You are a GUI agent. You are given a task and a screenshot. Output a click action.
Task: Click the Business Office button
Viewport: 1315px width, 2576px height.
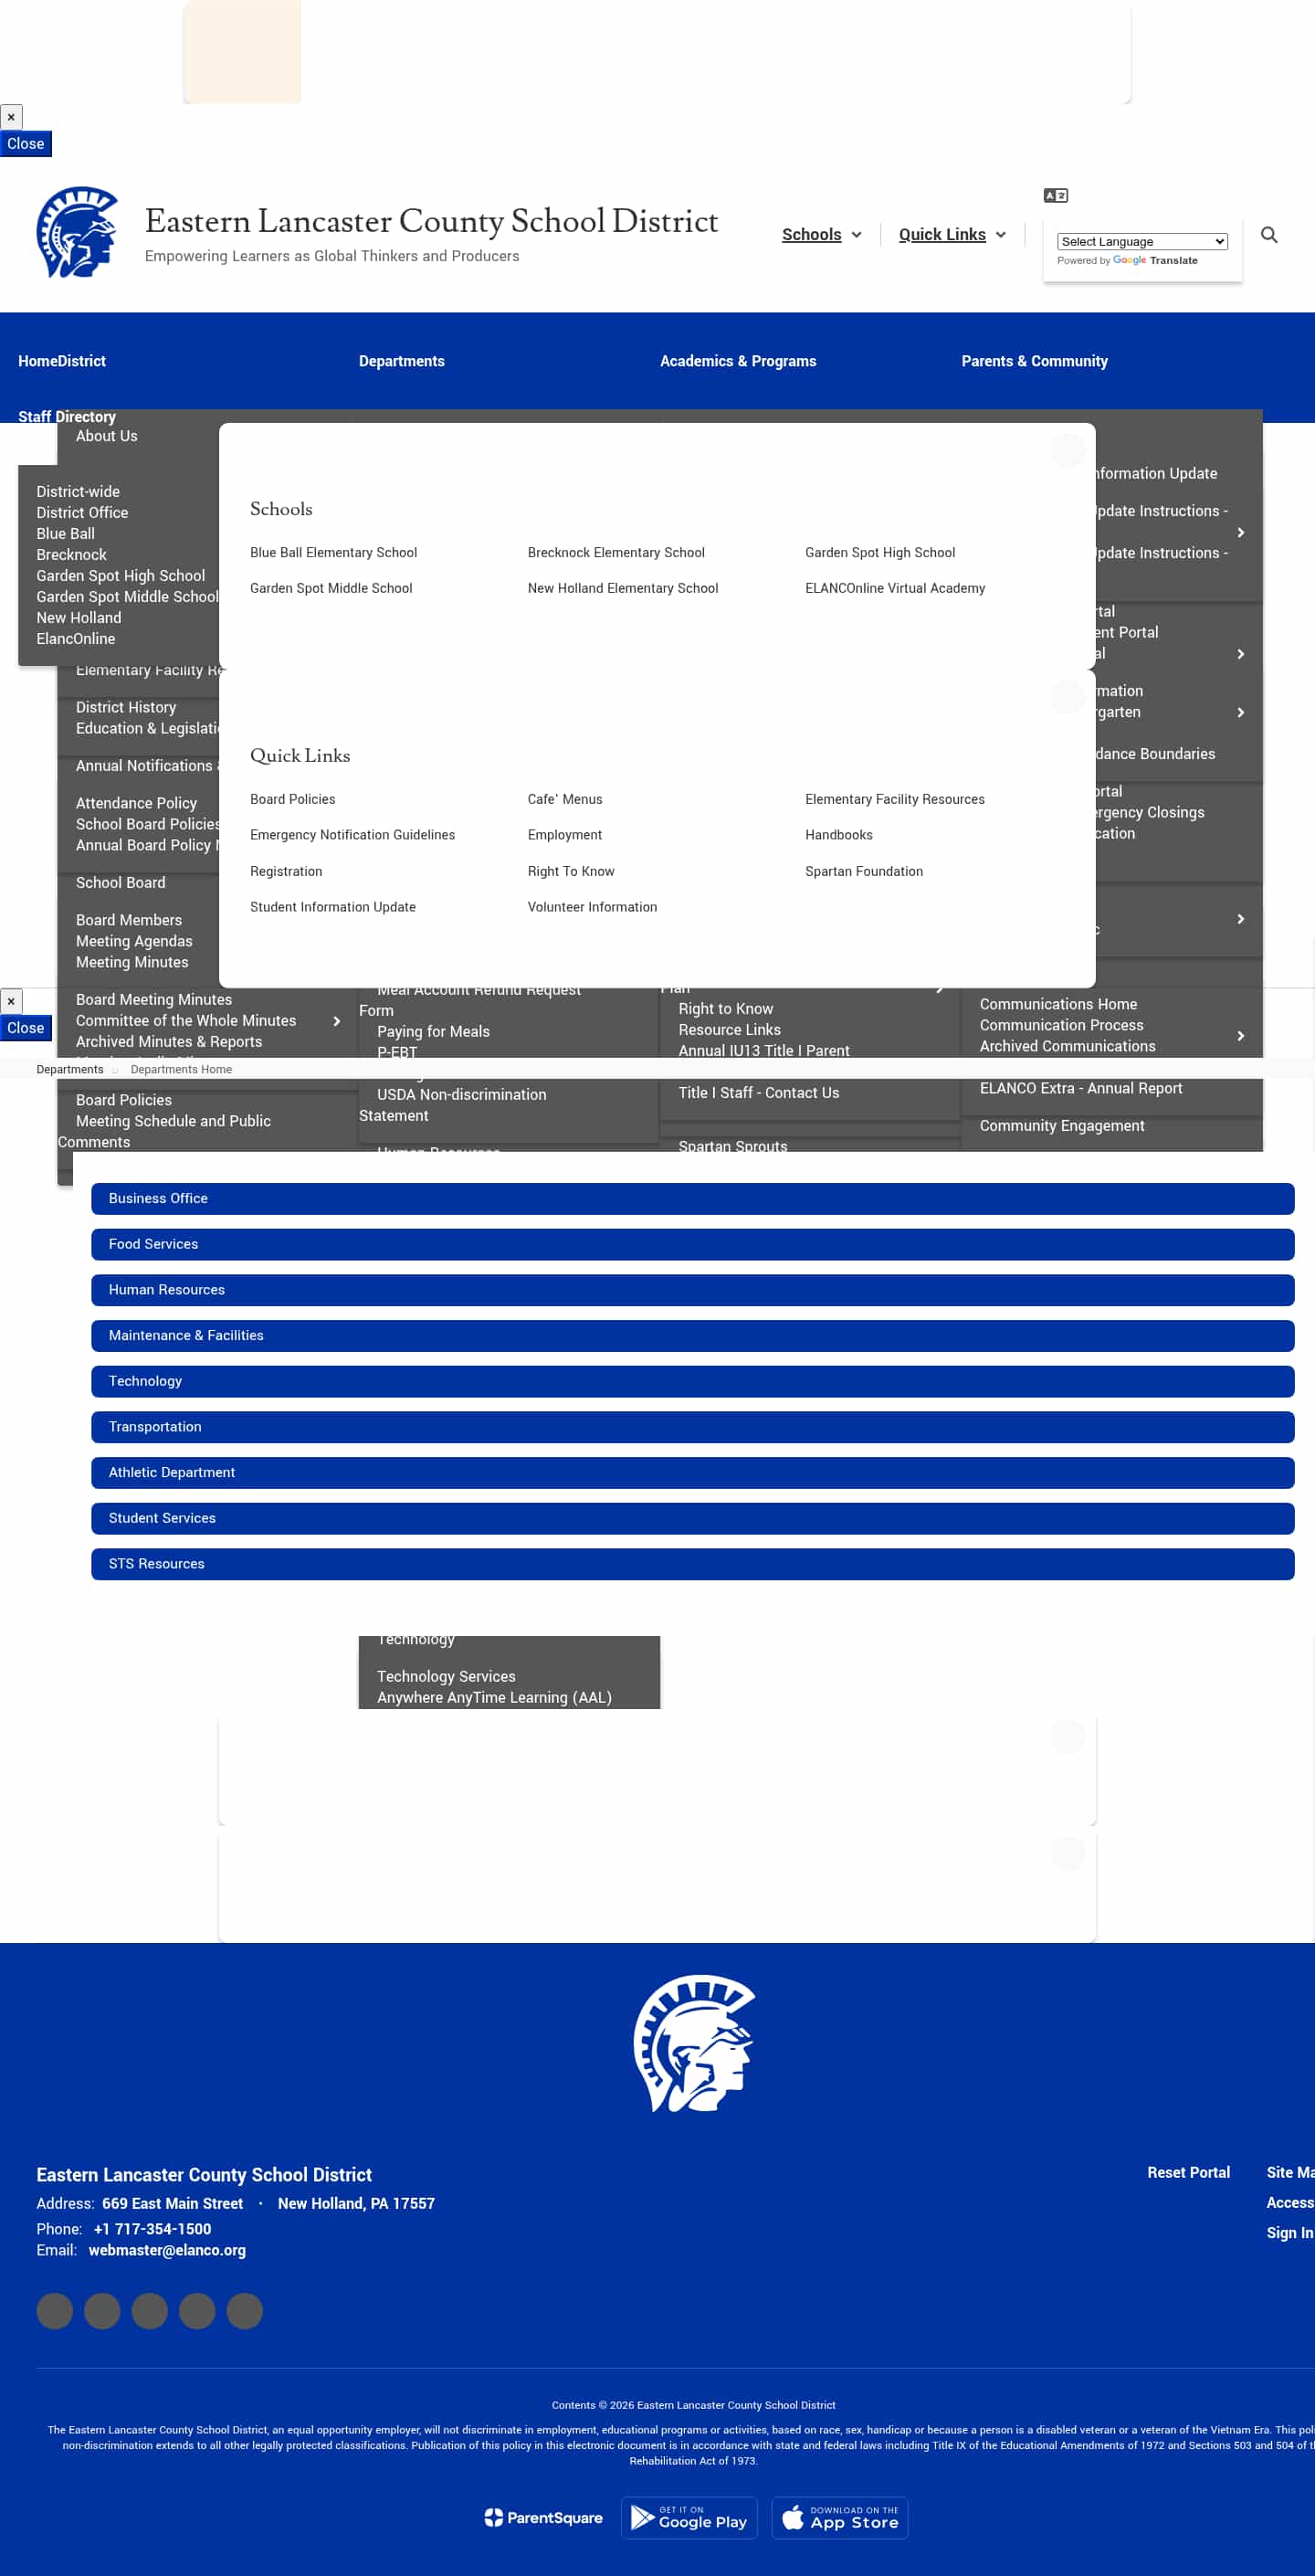coord(692,1198)
